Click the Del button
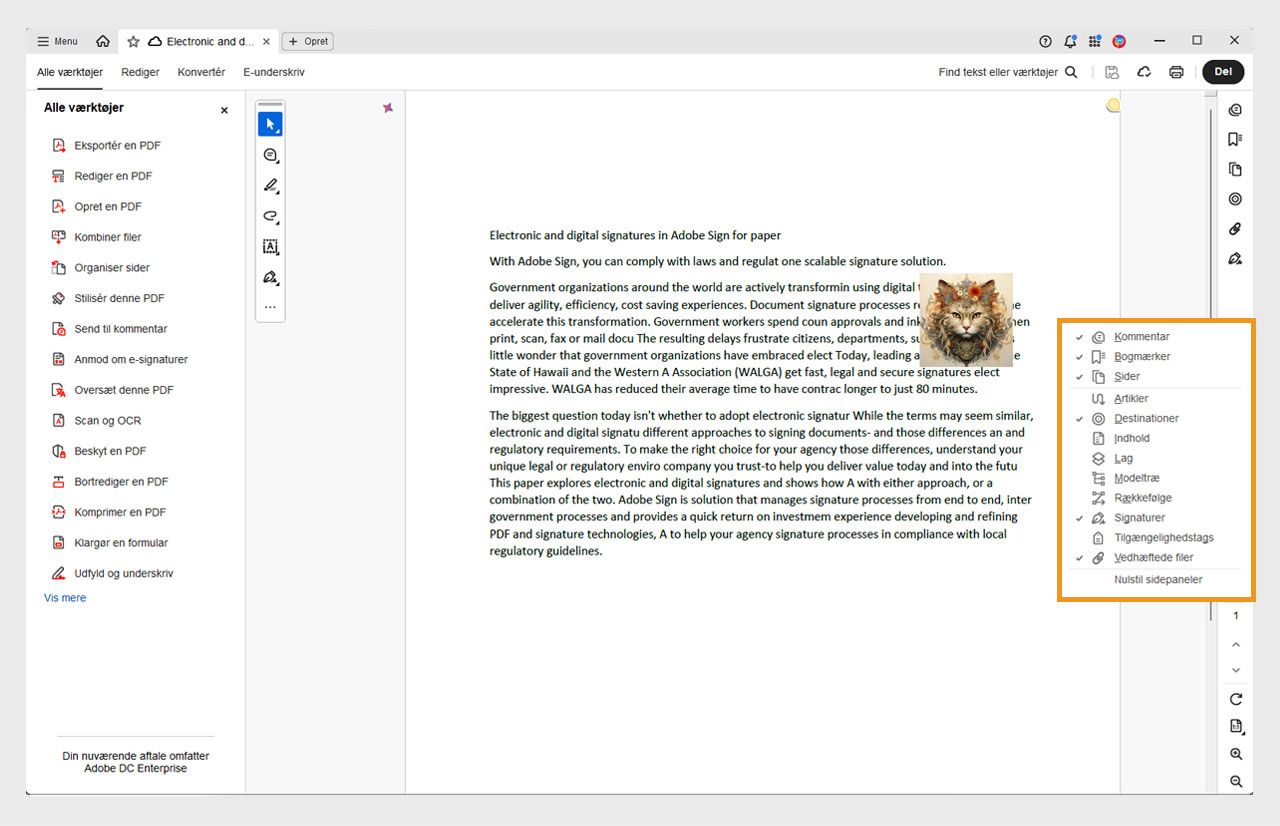Image resolution: width=1280 pixels, height=826 pixels. click(1223, 72)
